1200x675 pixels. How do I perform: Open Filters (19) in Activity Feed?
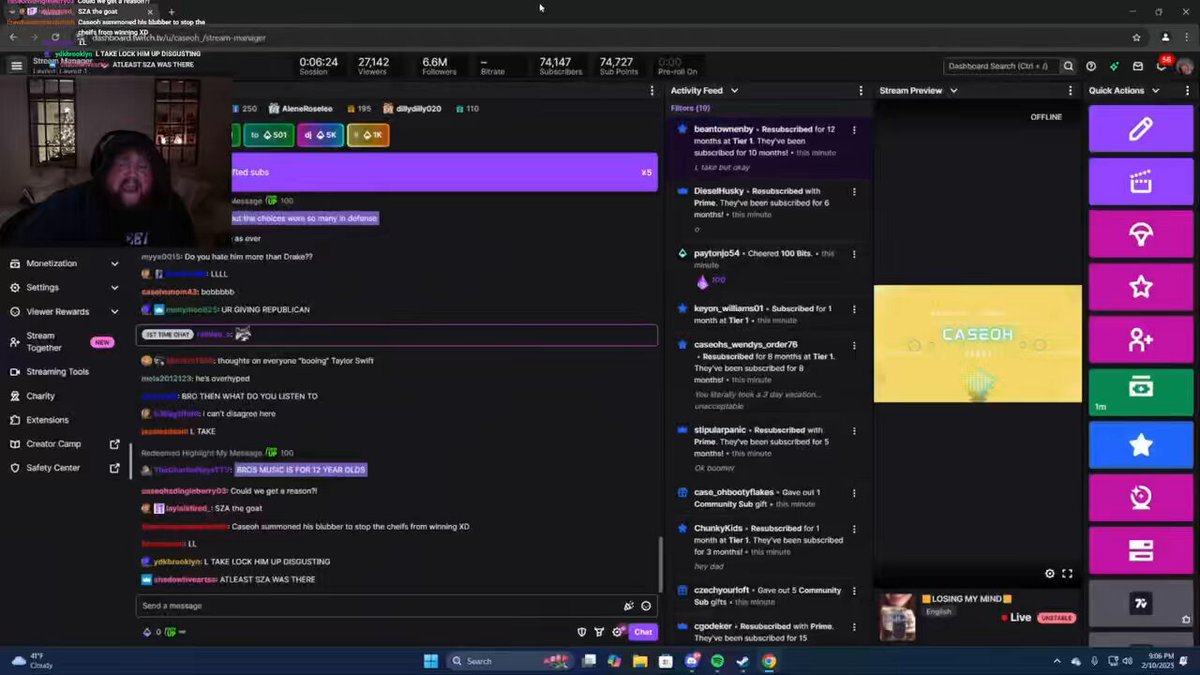[x=690, y=108]
